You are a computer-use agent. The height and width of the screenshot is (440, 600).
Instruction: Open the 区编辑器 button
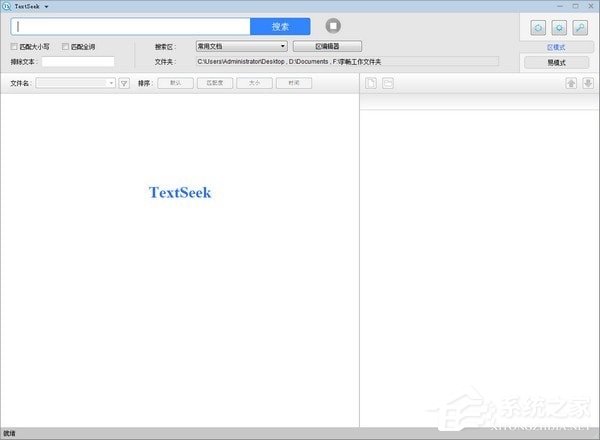(x=327, y=46)
